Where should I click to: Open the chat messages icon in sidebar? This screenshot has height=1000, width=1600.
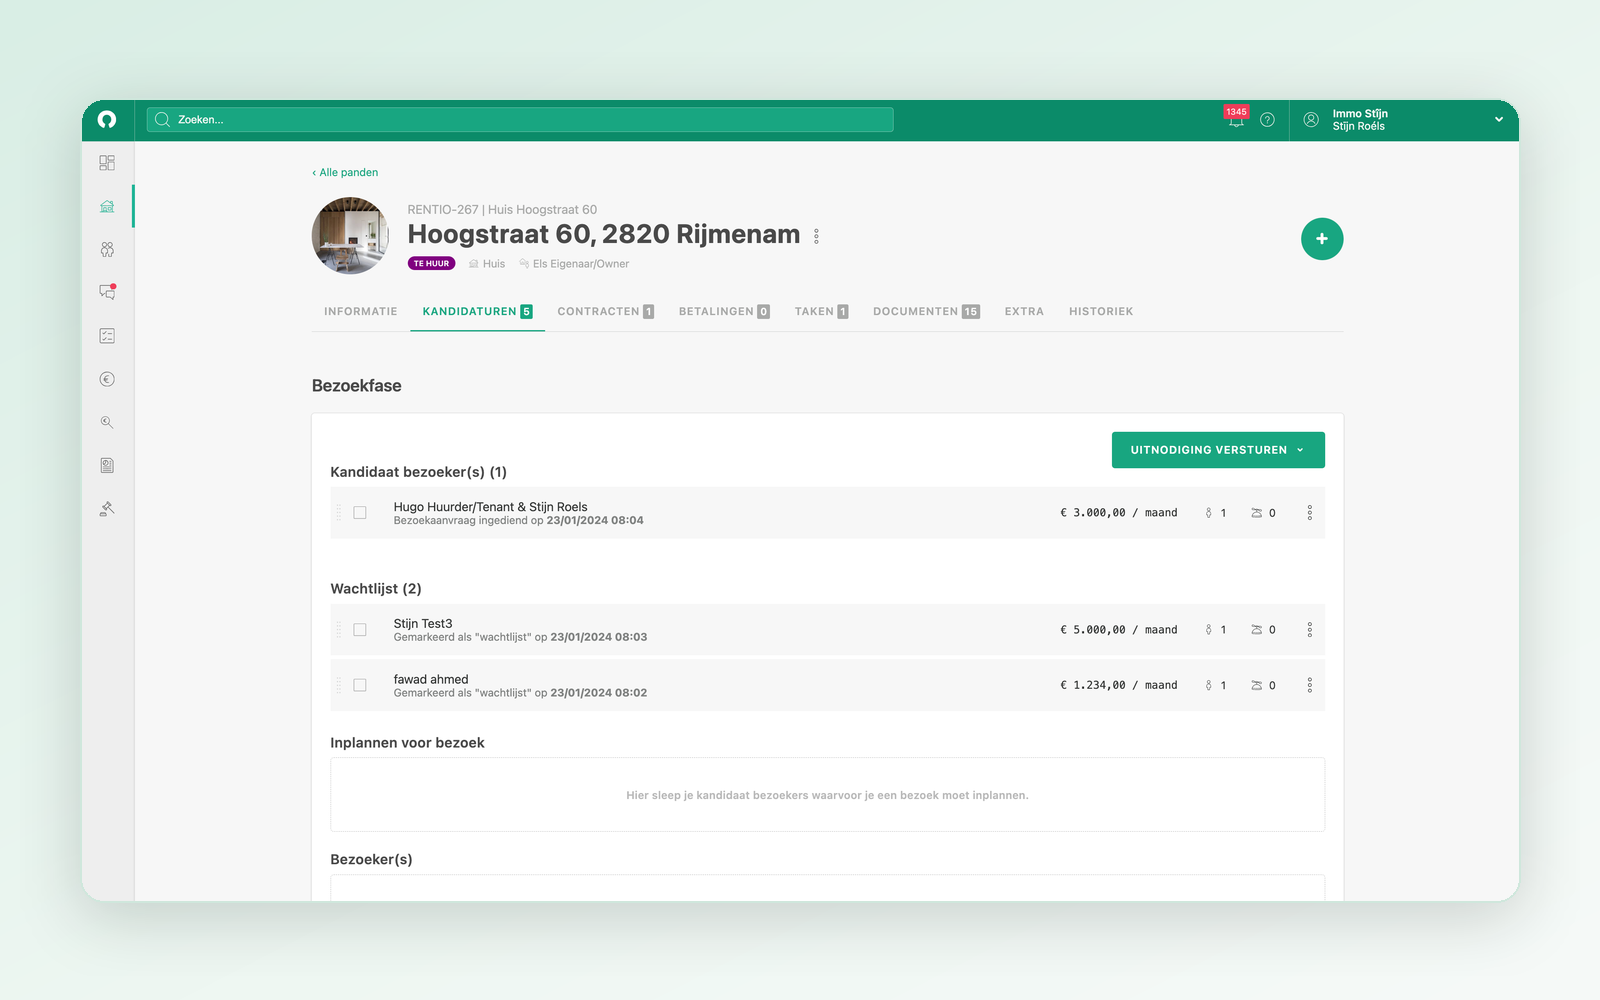(107, 292)
